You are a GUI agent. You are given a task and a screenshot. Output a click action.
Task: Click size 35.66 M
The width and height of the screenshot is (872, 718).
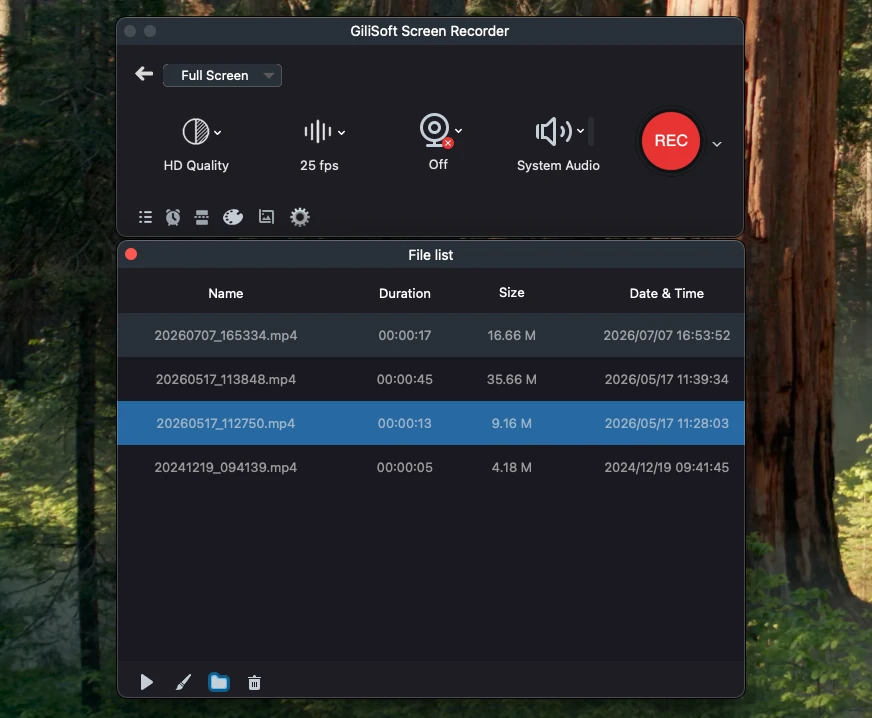pyautogui.click(x=512, y=379)
